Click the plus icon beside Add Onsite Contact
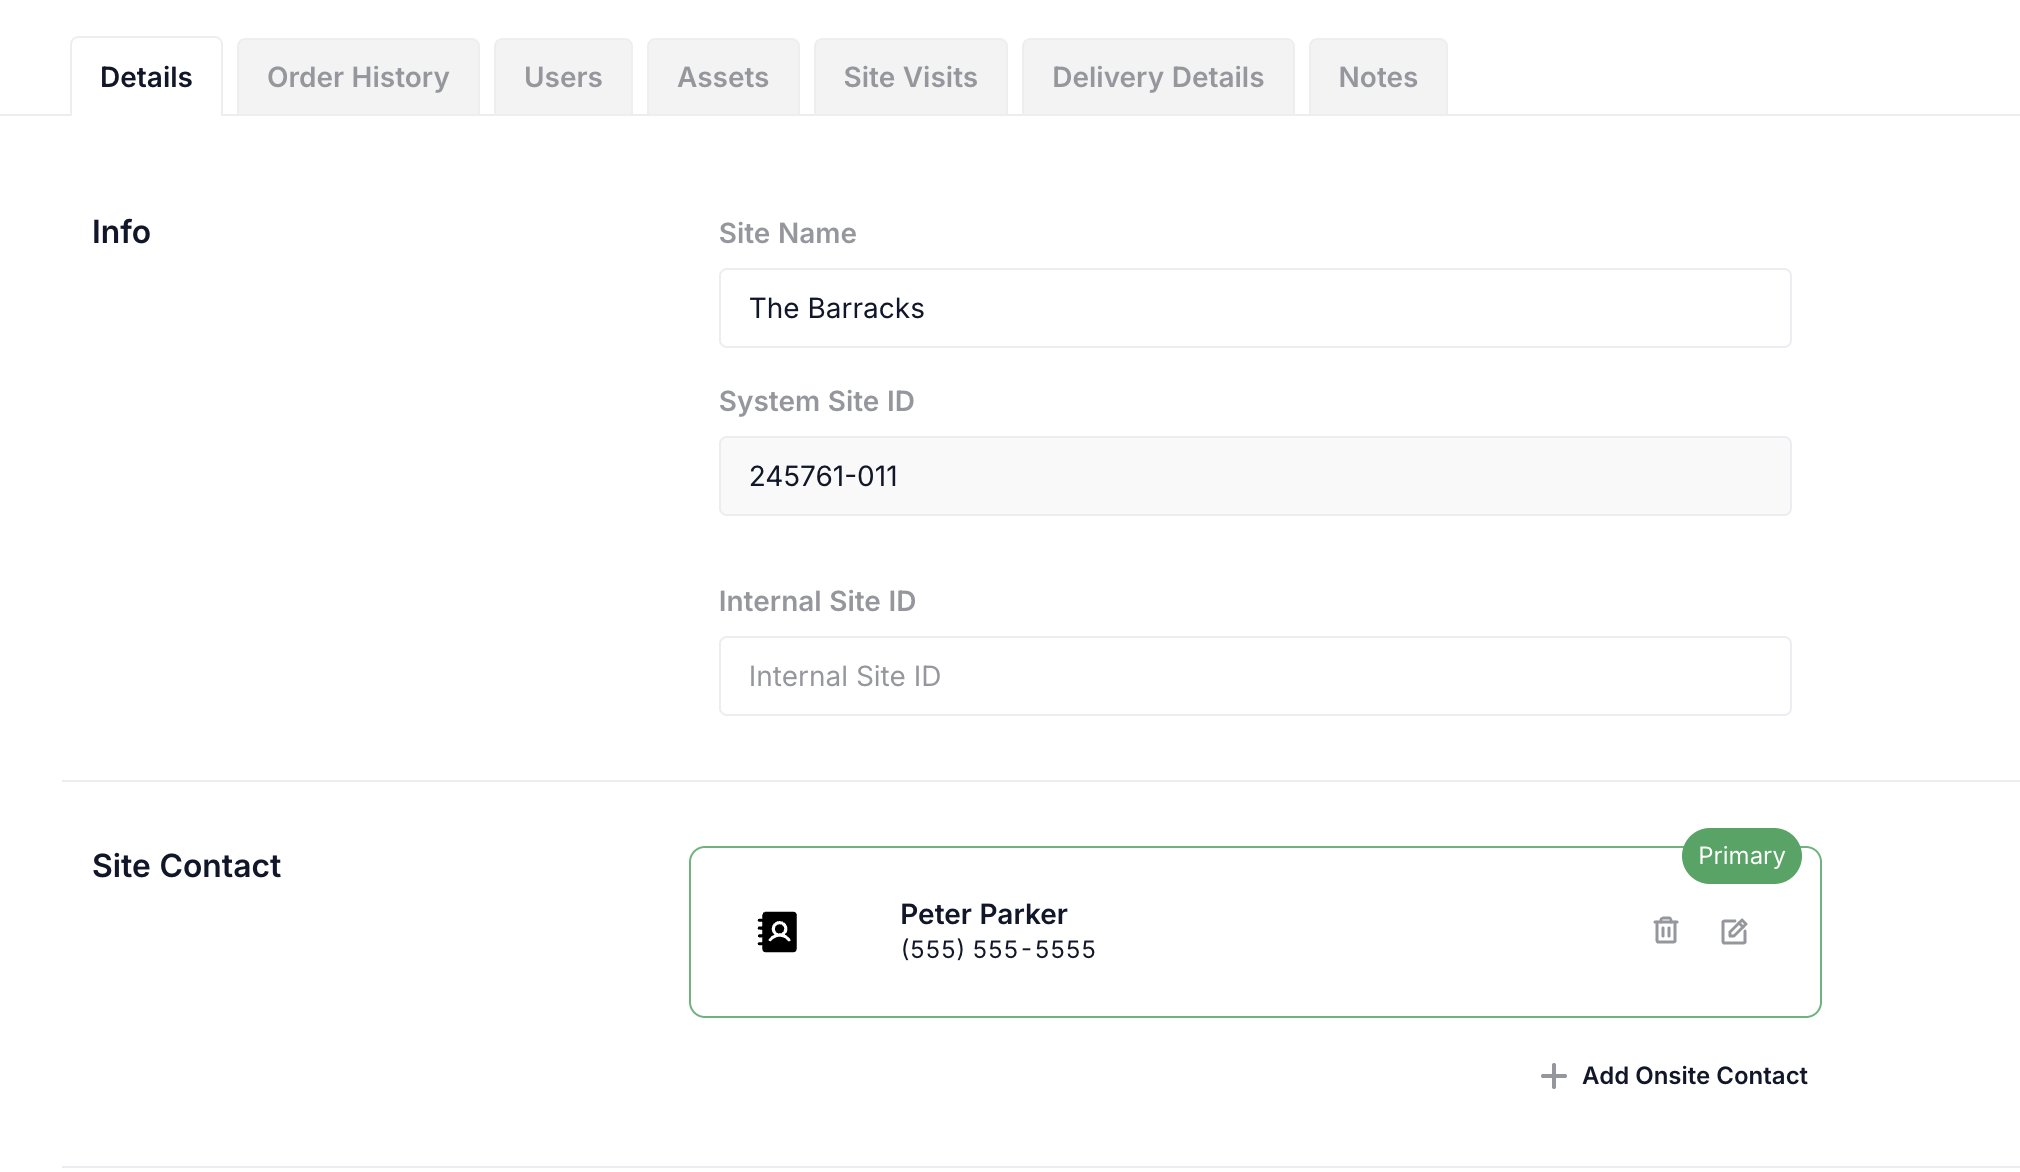Screen dimensions: 2020x1172 1553,1076
